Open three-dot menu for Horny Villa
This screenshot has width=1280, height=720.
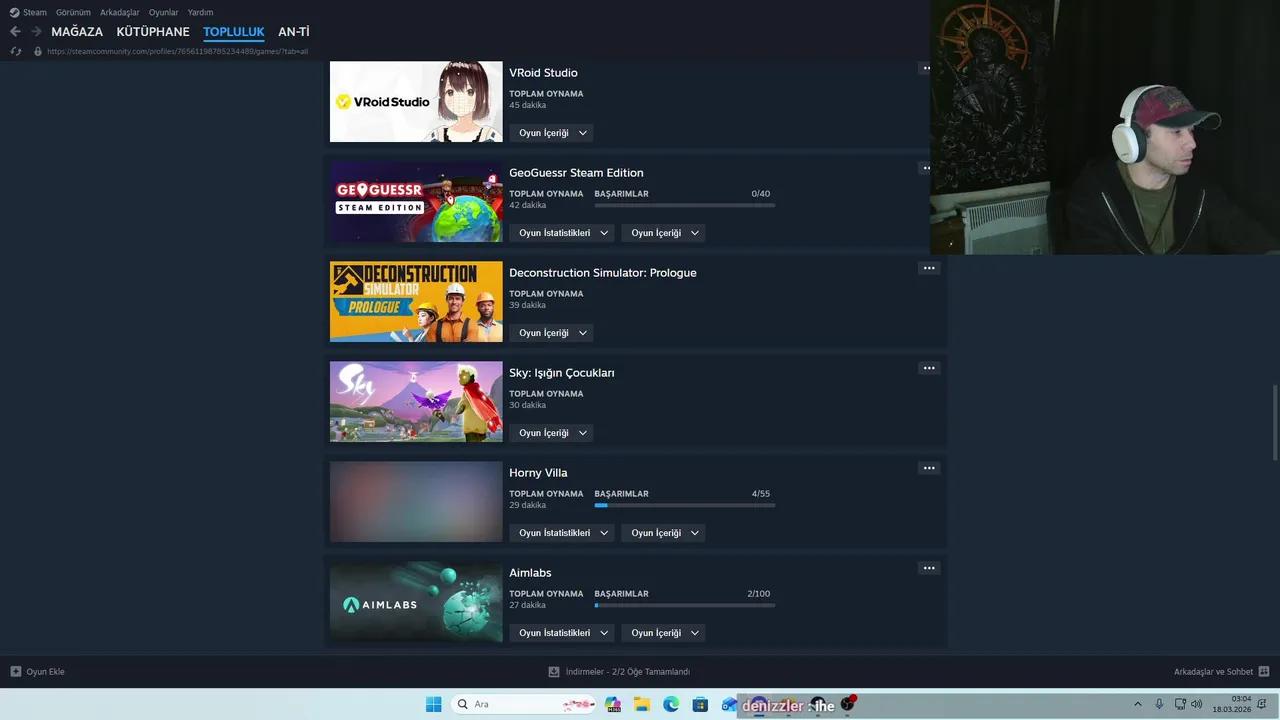pyautogui.click(x=929, y=468)
